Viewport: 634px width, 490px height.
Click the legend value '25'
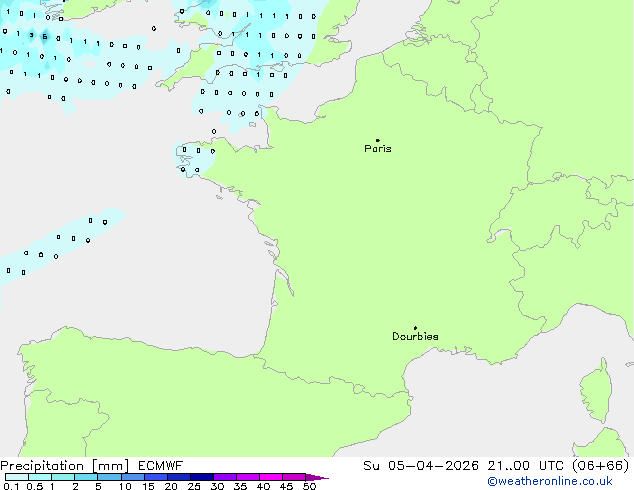click(x=194, y=486)
